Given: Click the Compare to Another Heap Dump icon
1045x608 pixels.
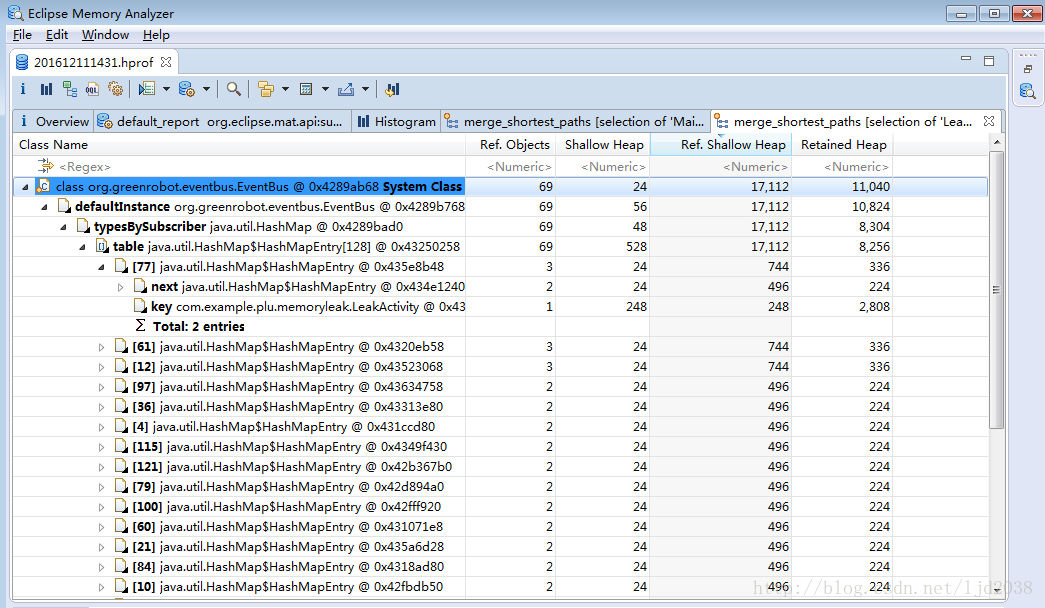Looking at the screenshot, I should pyautogui.click(x=392, y=89).
